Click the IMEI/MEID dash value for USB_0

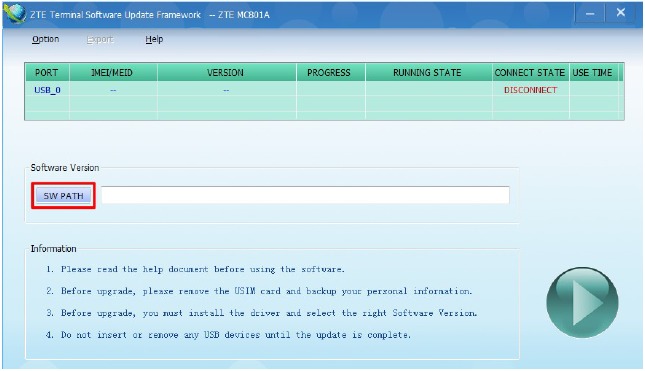(x=113, y=90)
